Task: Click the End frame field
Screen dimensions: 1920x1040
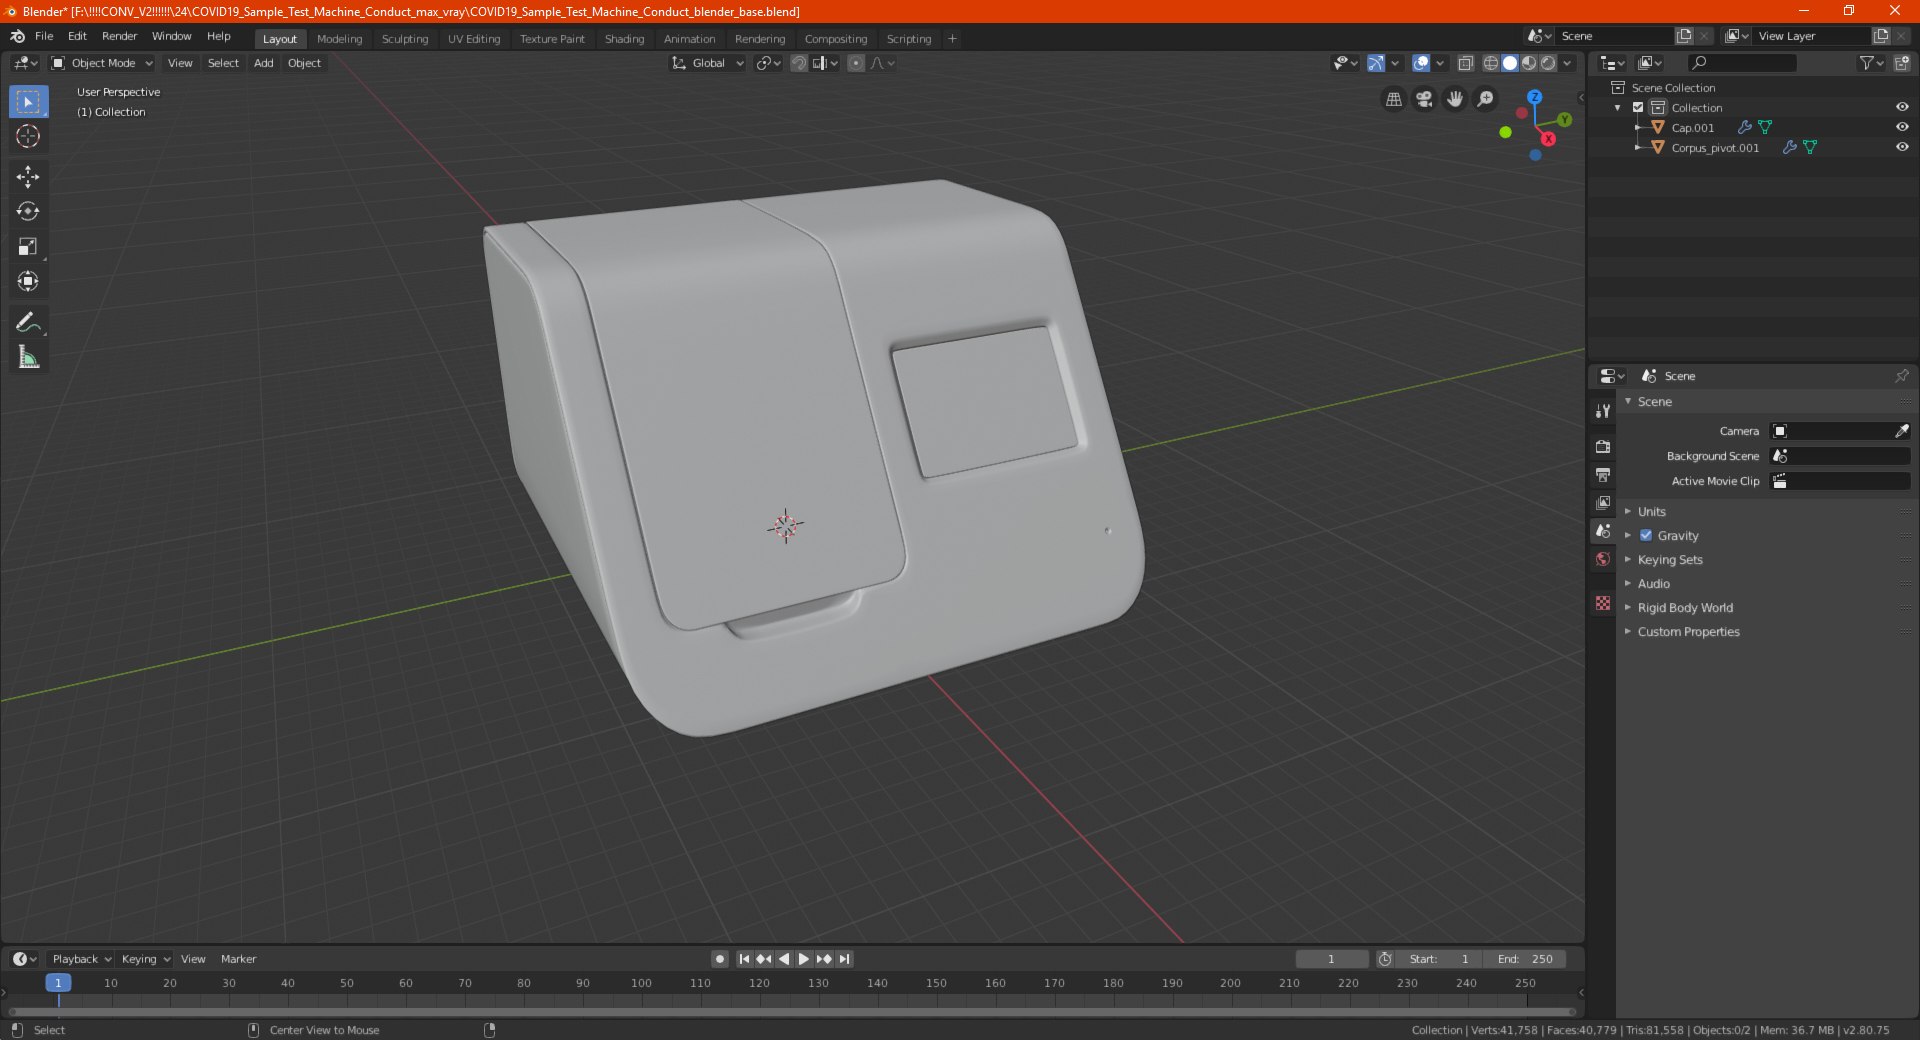Action: click(x=1525, y=959)
